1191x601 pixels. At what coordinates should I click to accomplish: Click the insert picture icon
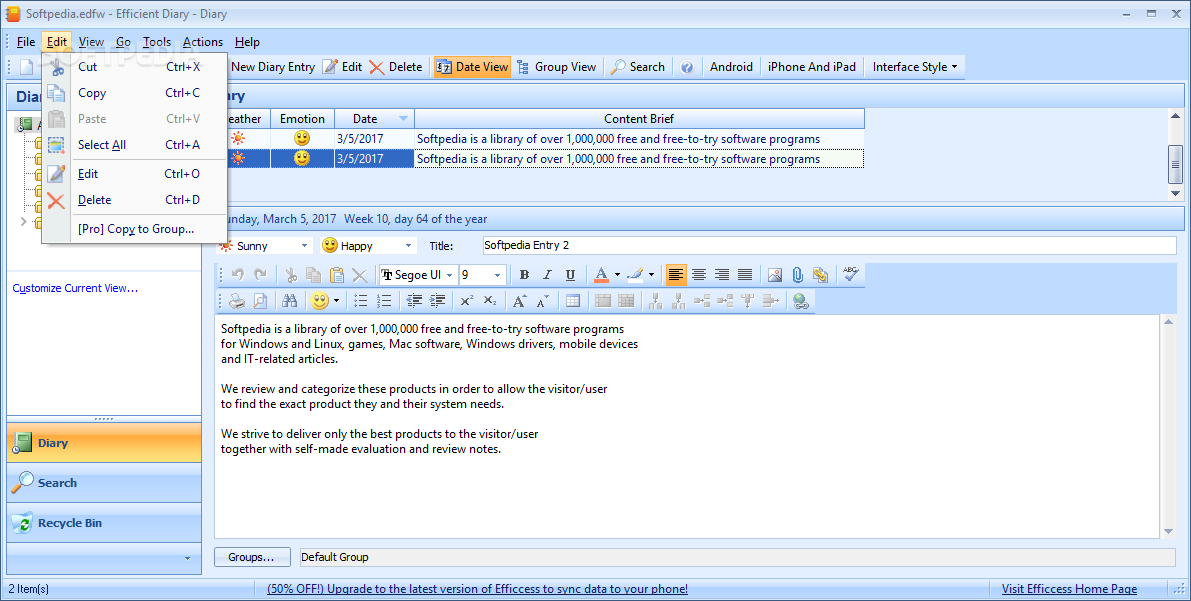(x=774, y=275)
